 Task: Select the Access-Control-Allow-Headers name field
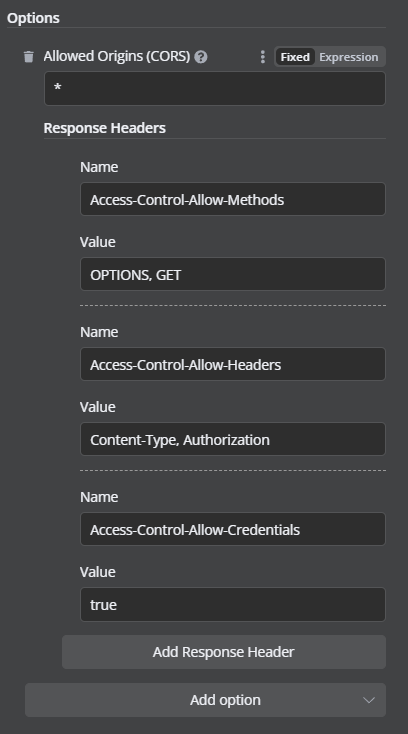(233, 364)
